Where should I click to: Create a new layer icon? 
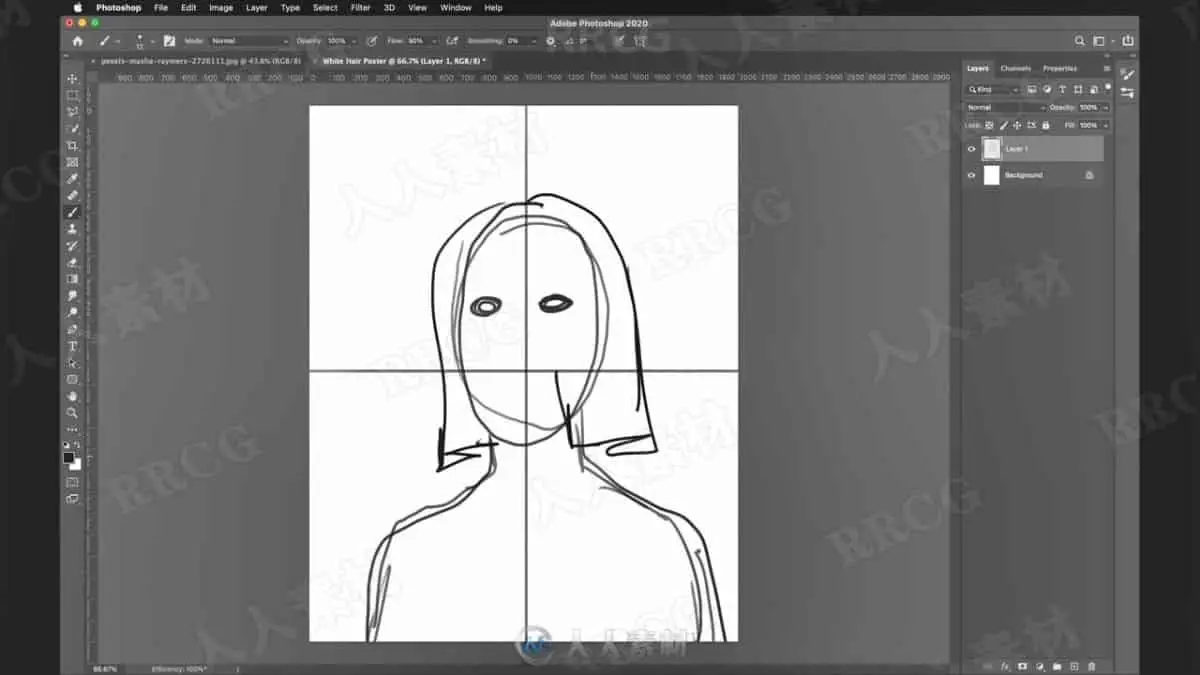click(1074, 666)
